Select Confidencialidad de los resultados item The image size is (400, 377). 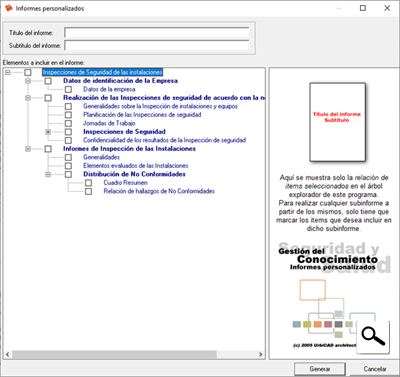pos(165,140)
